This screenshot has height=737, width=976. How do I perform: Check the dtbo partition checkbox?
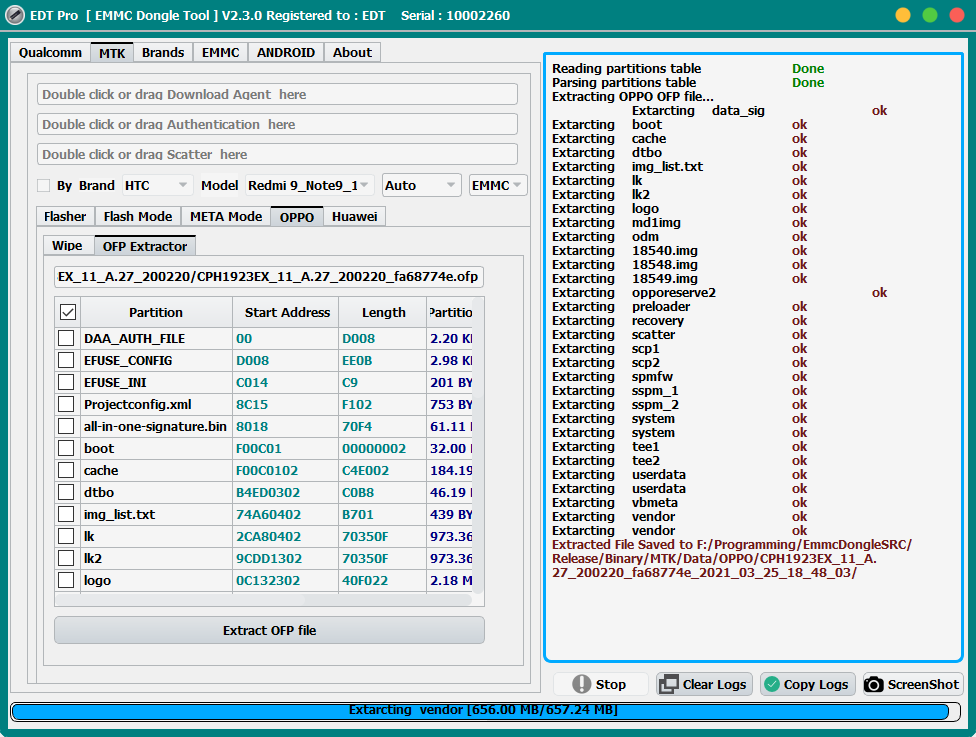[x=66, y=492]
